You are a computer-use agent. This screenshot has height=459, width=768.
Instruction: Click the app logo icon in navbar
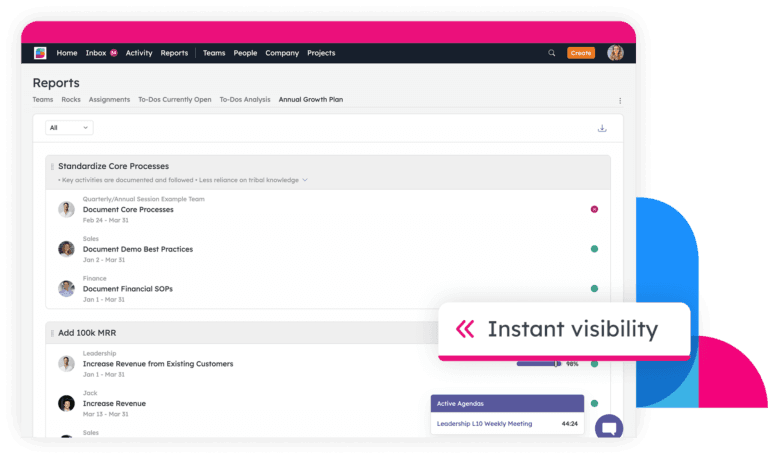pyautogui.click(x=40, y=53)
